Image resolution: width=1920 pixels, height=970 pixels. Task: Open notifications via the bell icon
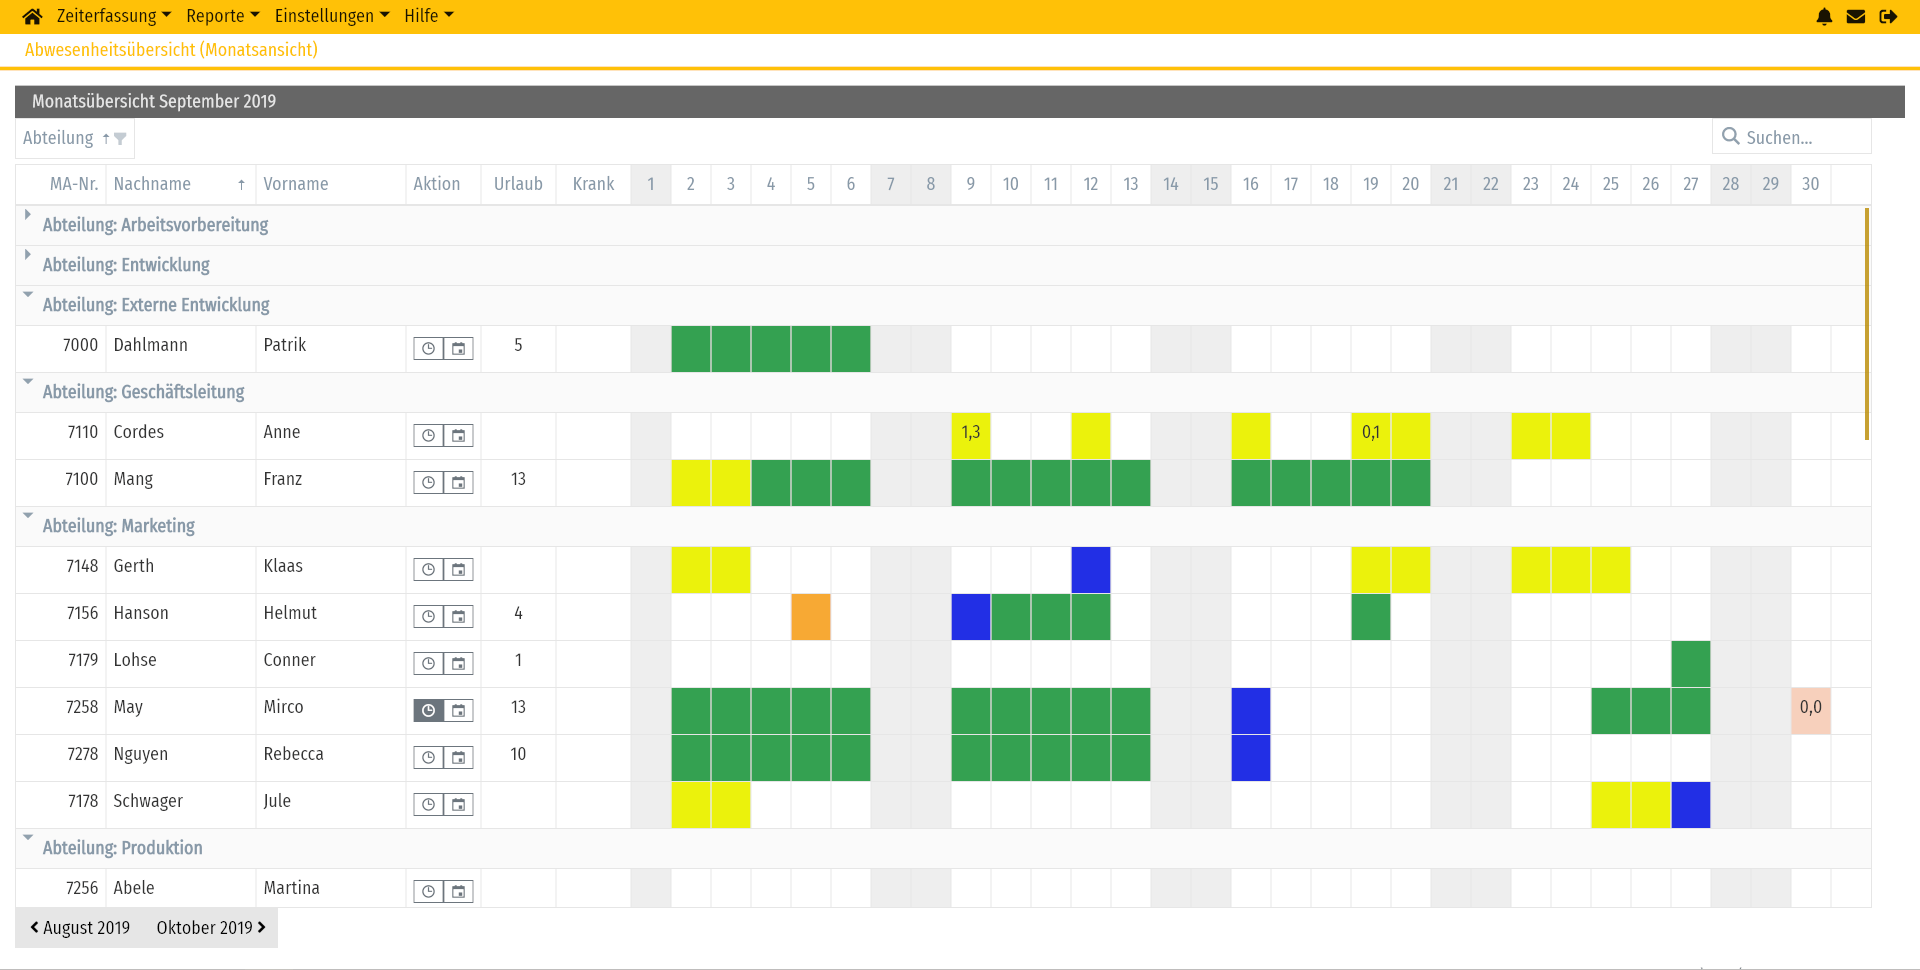click(1824, 16)
